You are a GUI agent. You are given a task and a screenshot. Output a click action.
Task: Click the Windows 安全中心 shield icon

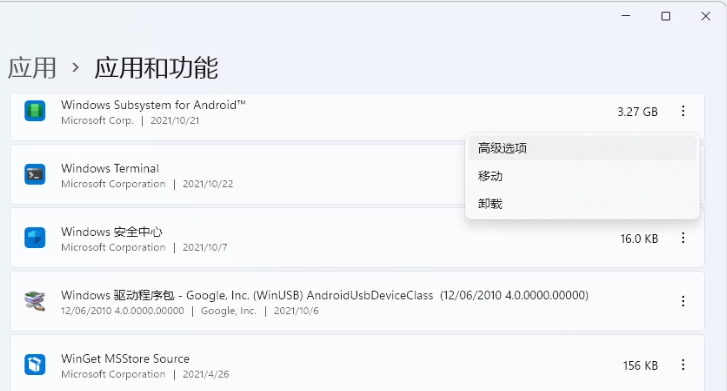tap(35, 238)
